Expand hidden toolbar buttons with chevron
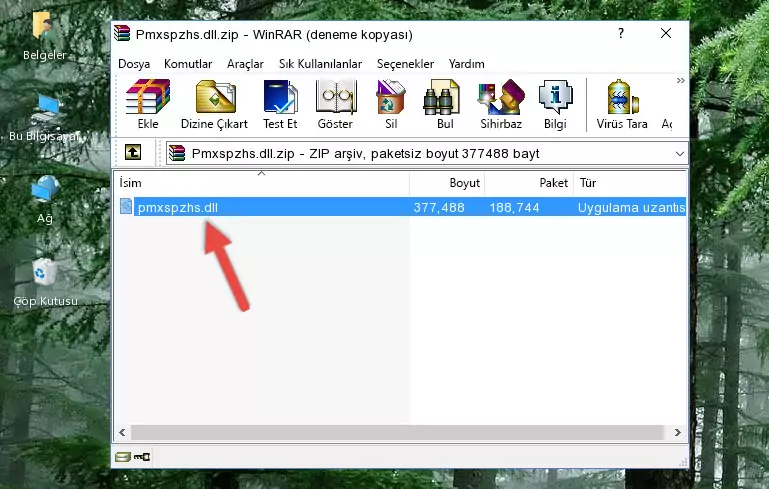This screenshot has height=489, width=769. [x=680, y=80]
